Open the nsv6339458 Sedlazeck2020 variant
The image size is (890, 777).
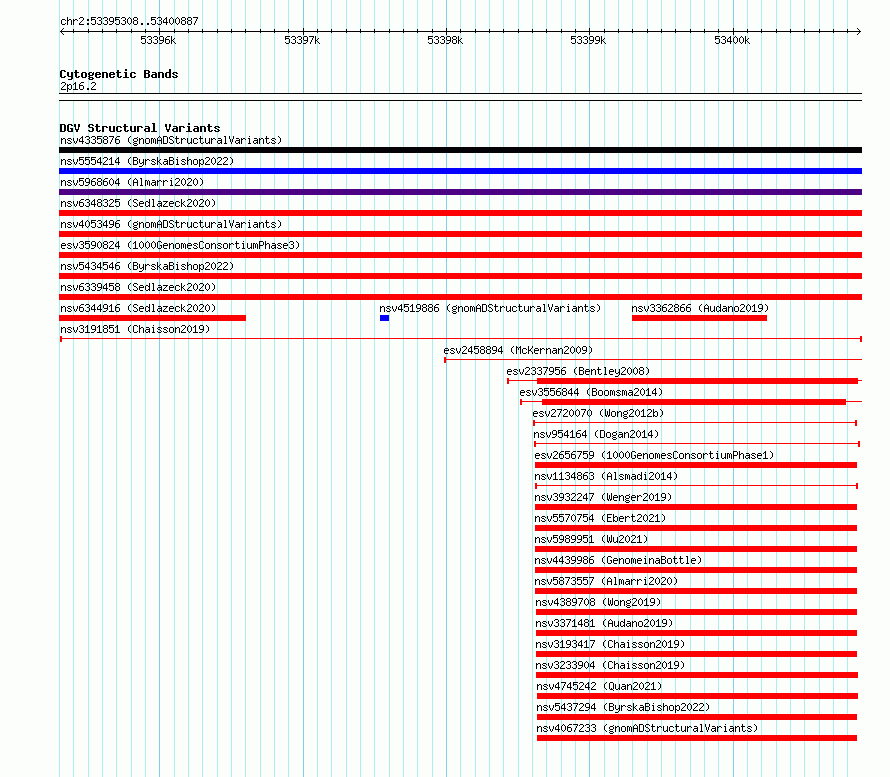click(138, 287)
